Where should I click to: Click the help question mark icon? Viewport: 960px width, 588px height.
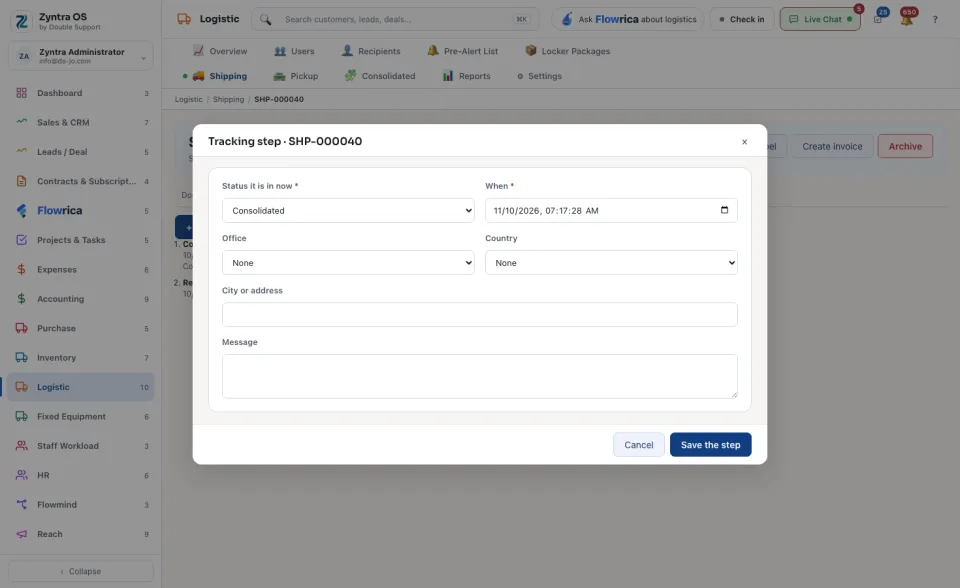click(x=935, y=20)
